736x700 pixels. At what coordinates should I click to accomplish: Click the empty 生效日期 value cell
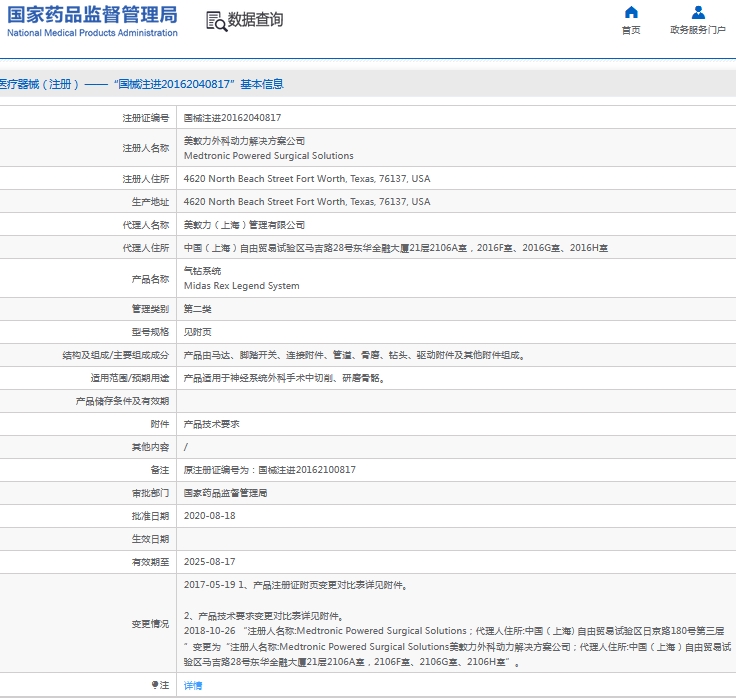(456, 539)
